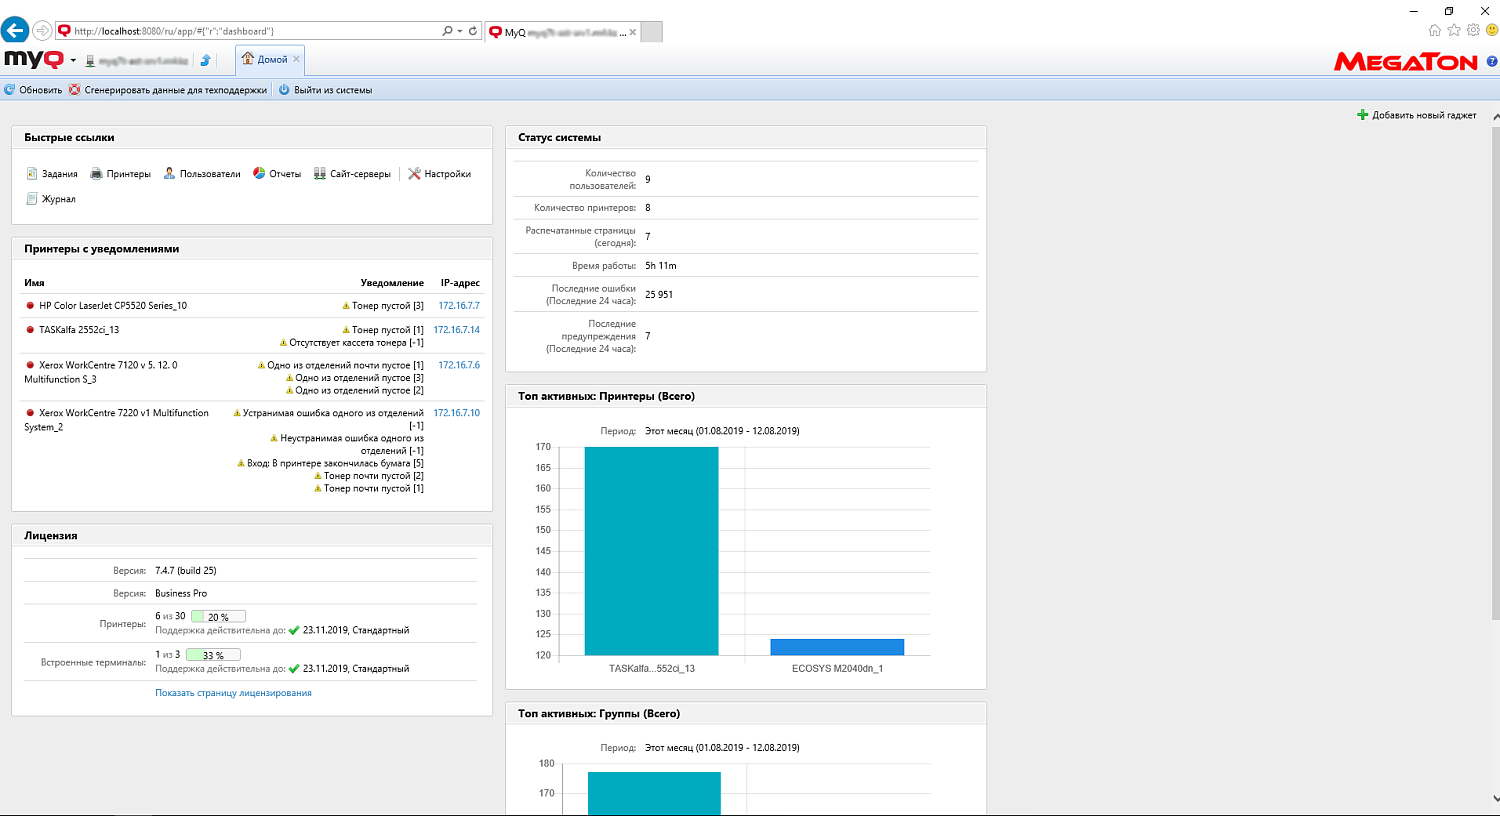This screenshot has height=816, width=1500.
Task: Click the smiley feedback icon
Action: 1491,30
